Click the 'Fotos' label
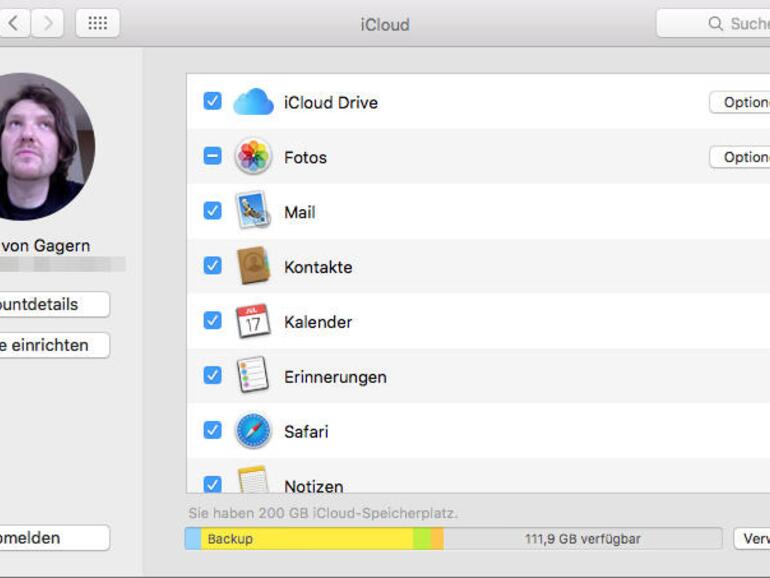The image size is (770, 578). point(305,158)
